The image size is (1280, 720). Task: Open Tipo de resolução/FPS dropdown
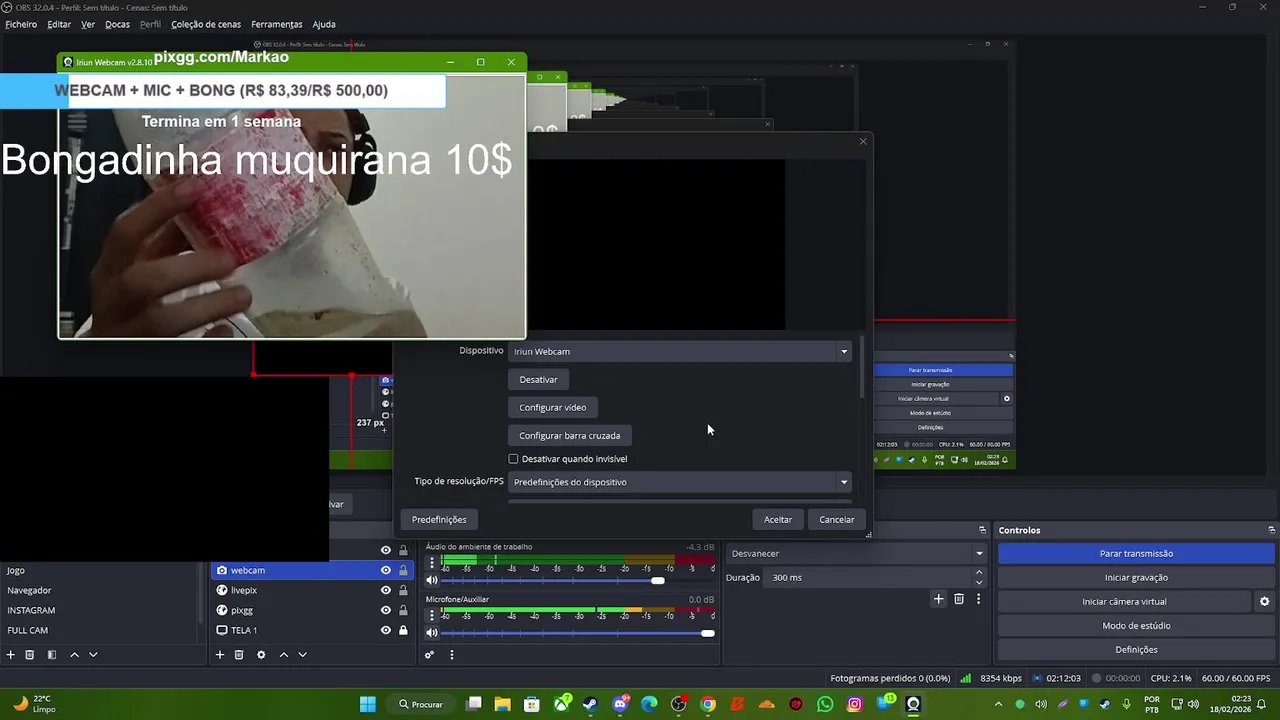680,482
